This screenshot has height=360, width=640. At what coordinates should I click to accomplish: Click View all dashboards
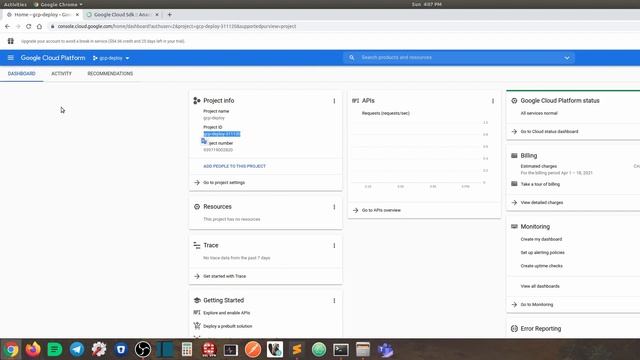[x=540, y=286]
